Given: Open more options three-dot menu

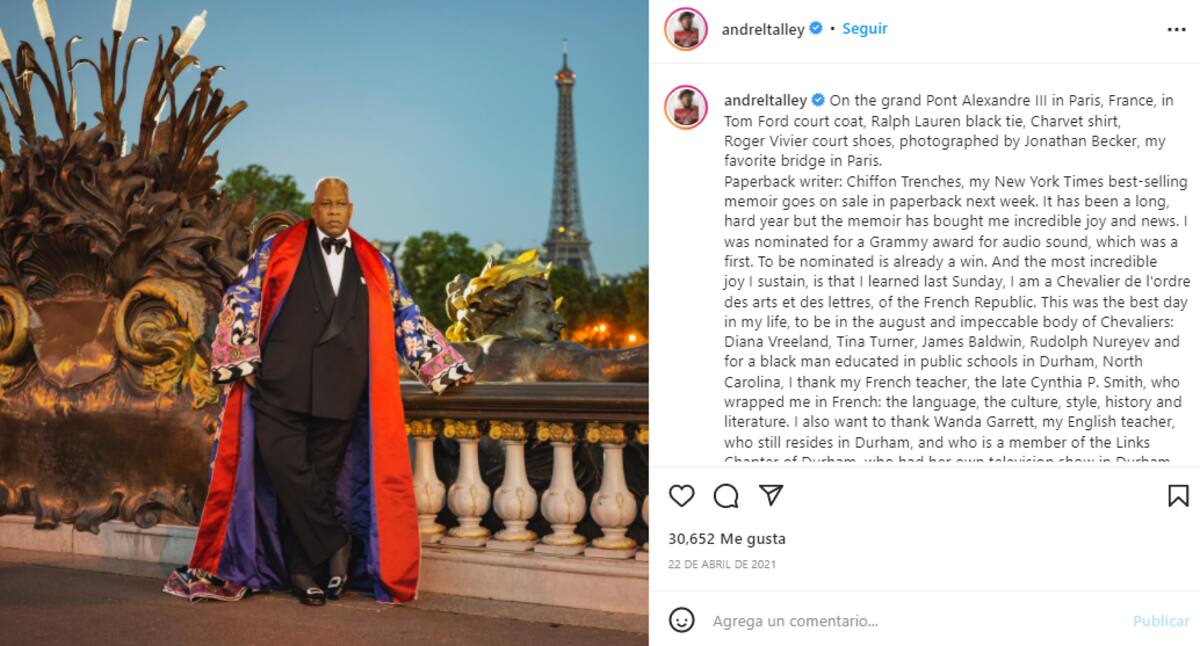Looking at the screenshot, I should [1177, 30].
